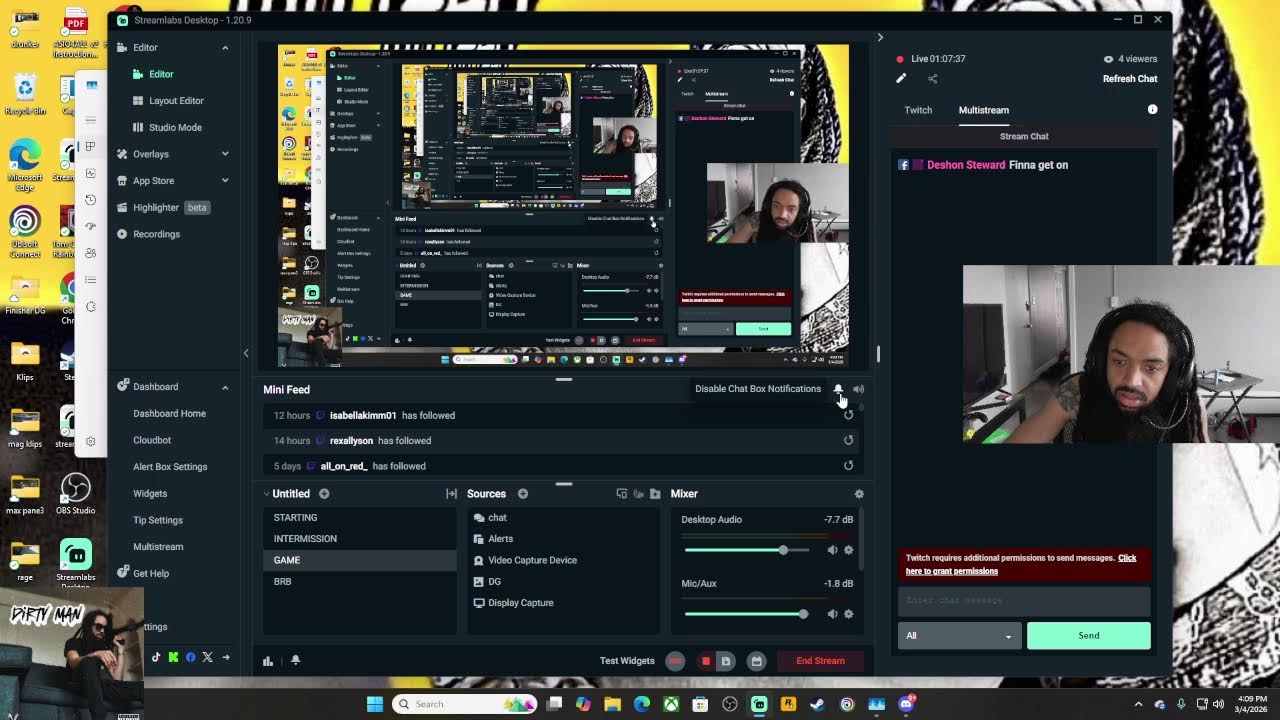Screen dimensions: 1280x720
Task: Open the Highlighter beta item
Action: tap(163, 208)
